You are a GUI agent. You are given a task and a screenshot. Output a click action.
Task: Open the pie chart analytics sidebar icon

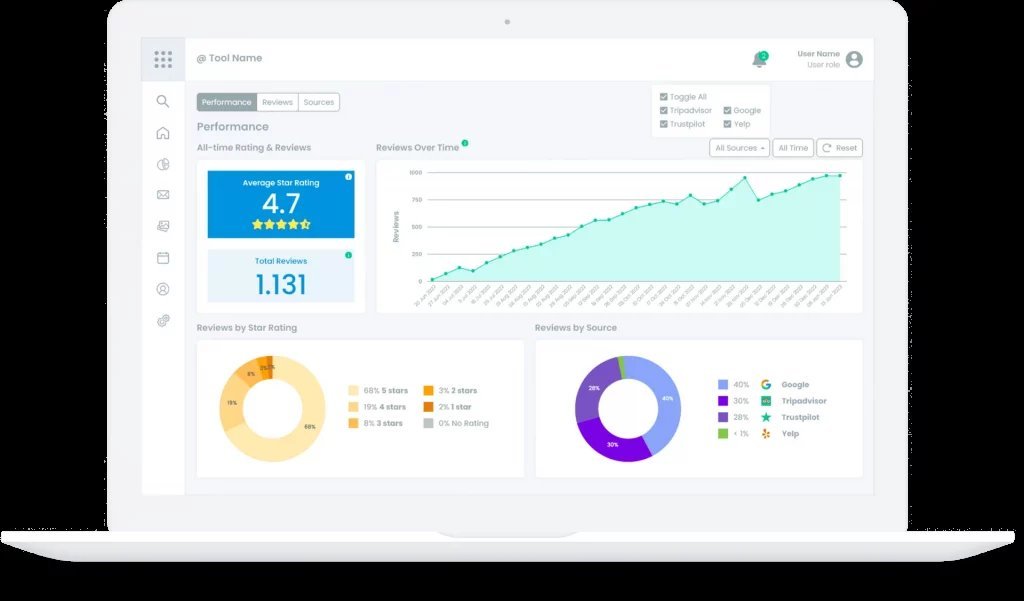163,165
